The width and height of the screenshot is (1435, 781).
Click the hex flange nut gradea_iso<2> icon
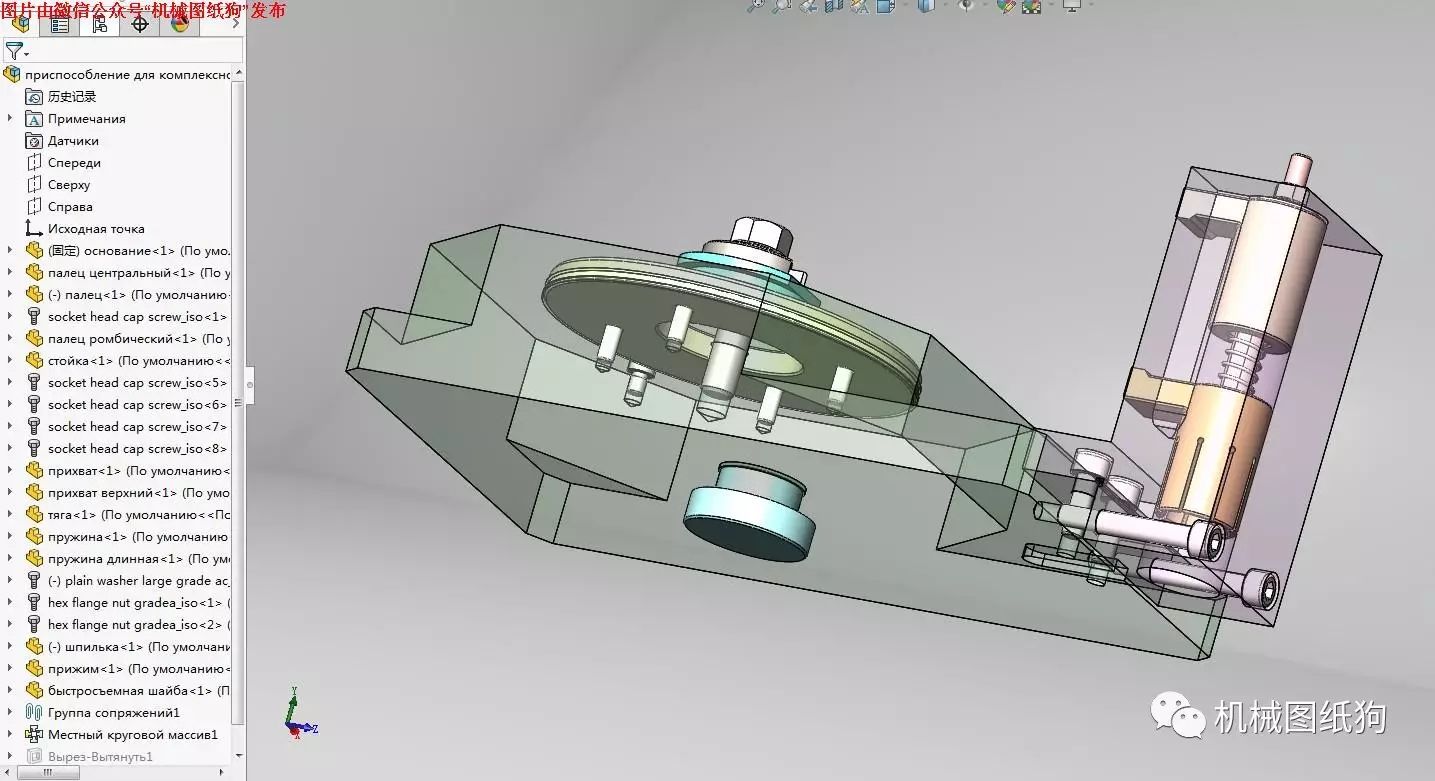tap(34, 625)
